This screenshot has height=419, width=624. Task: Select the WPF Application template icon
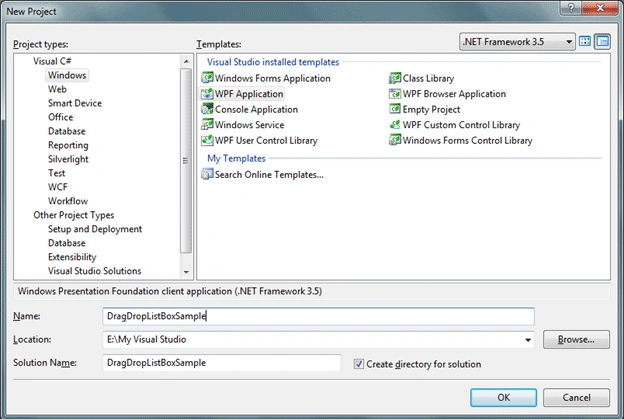[207, 94]
